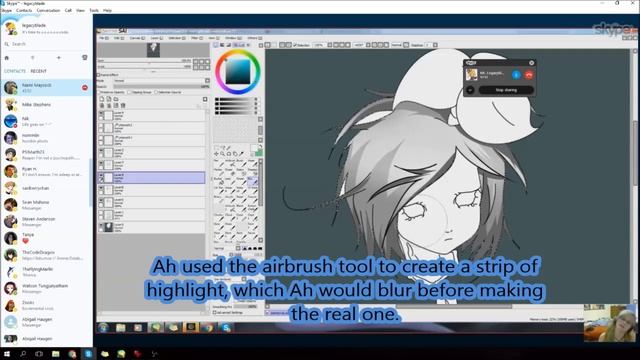Open chat with Sean Mahone
640x360 pixels.
point(47,204)
